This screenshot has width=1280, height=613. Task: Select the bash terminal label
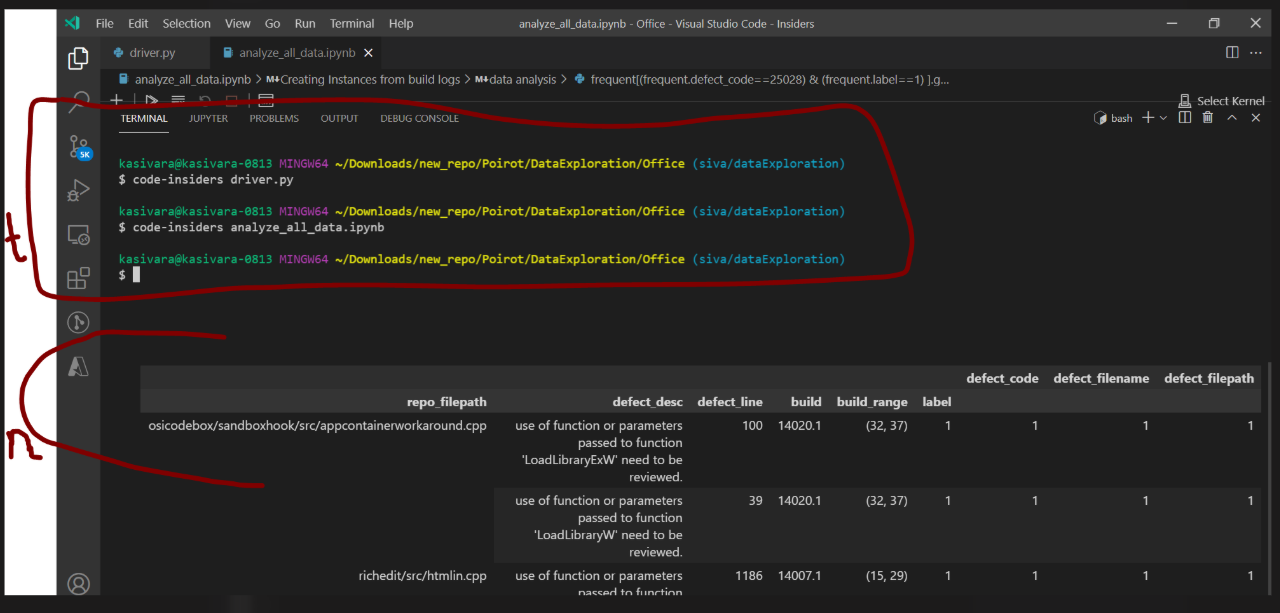click(1114, 118)
